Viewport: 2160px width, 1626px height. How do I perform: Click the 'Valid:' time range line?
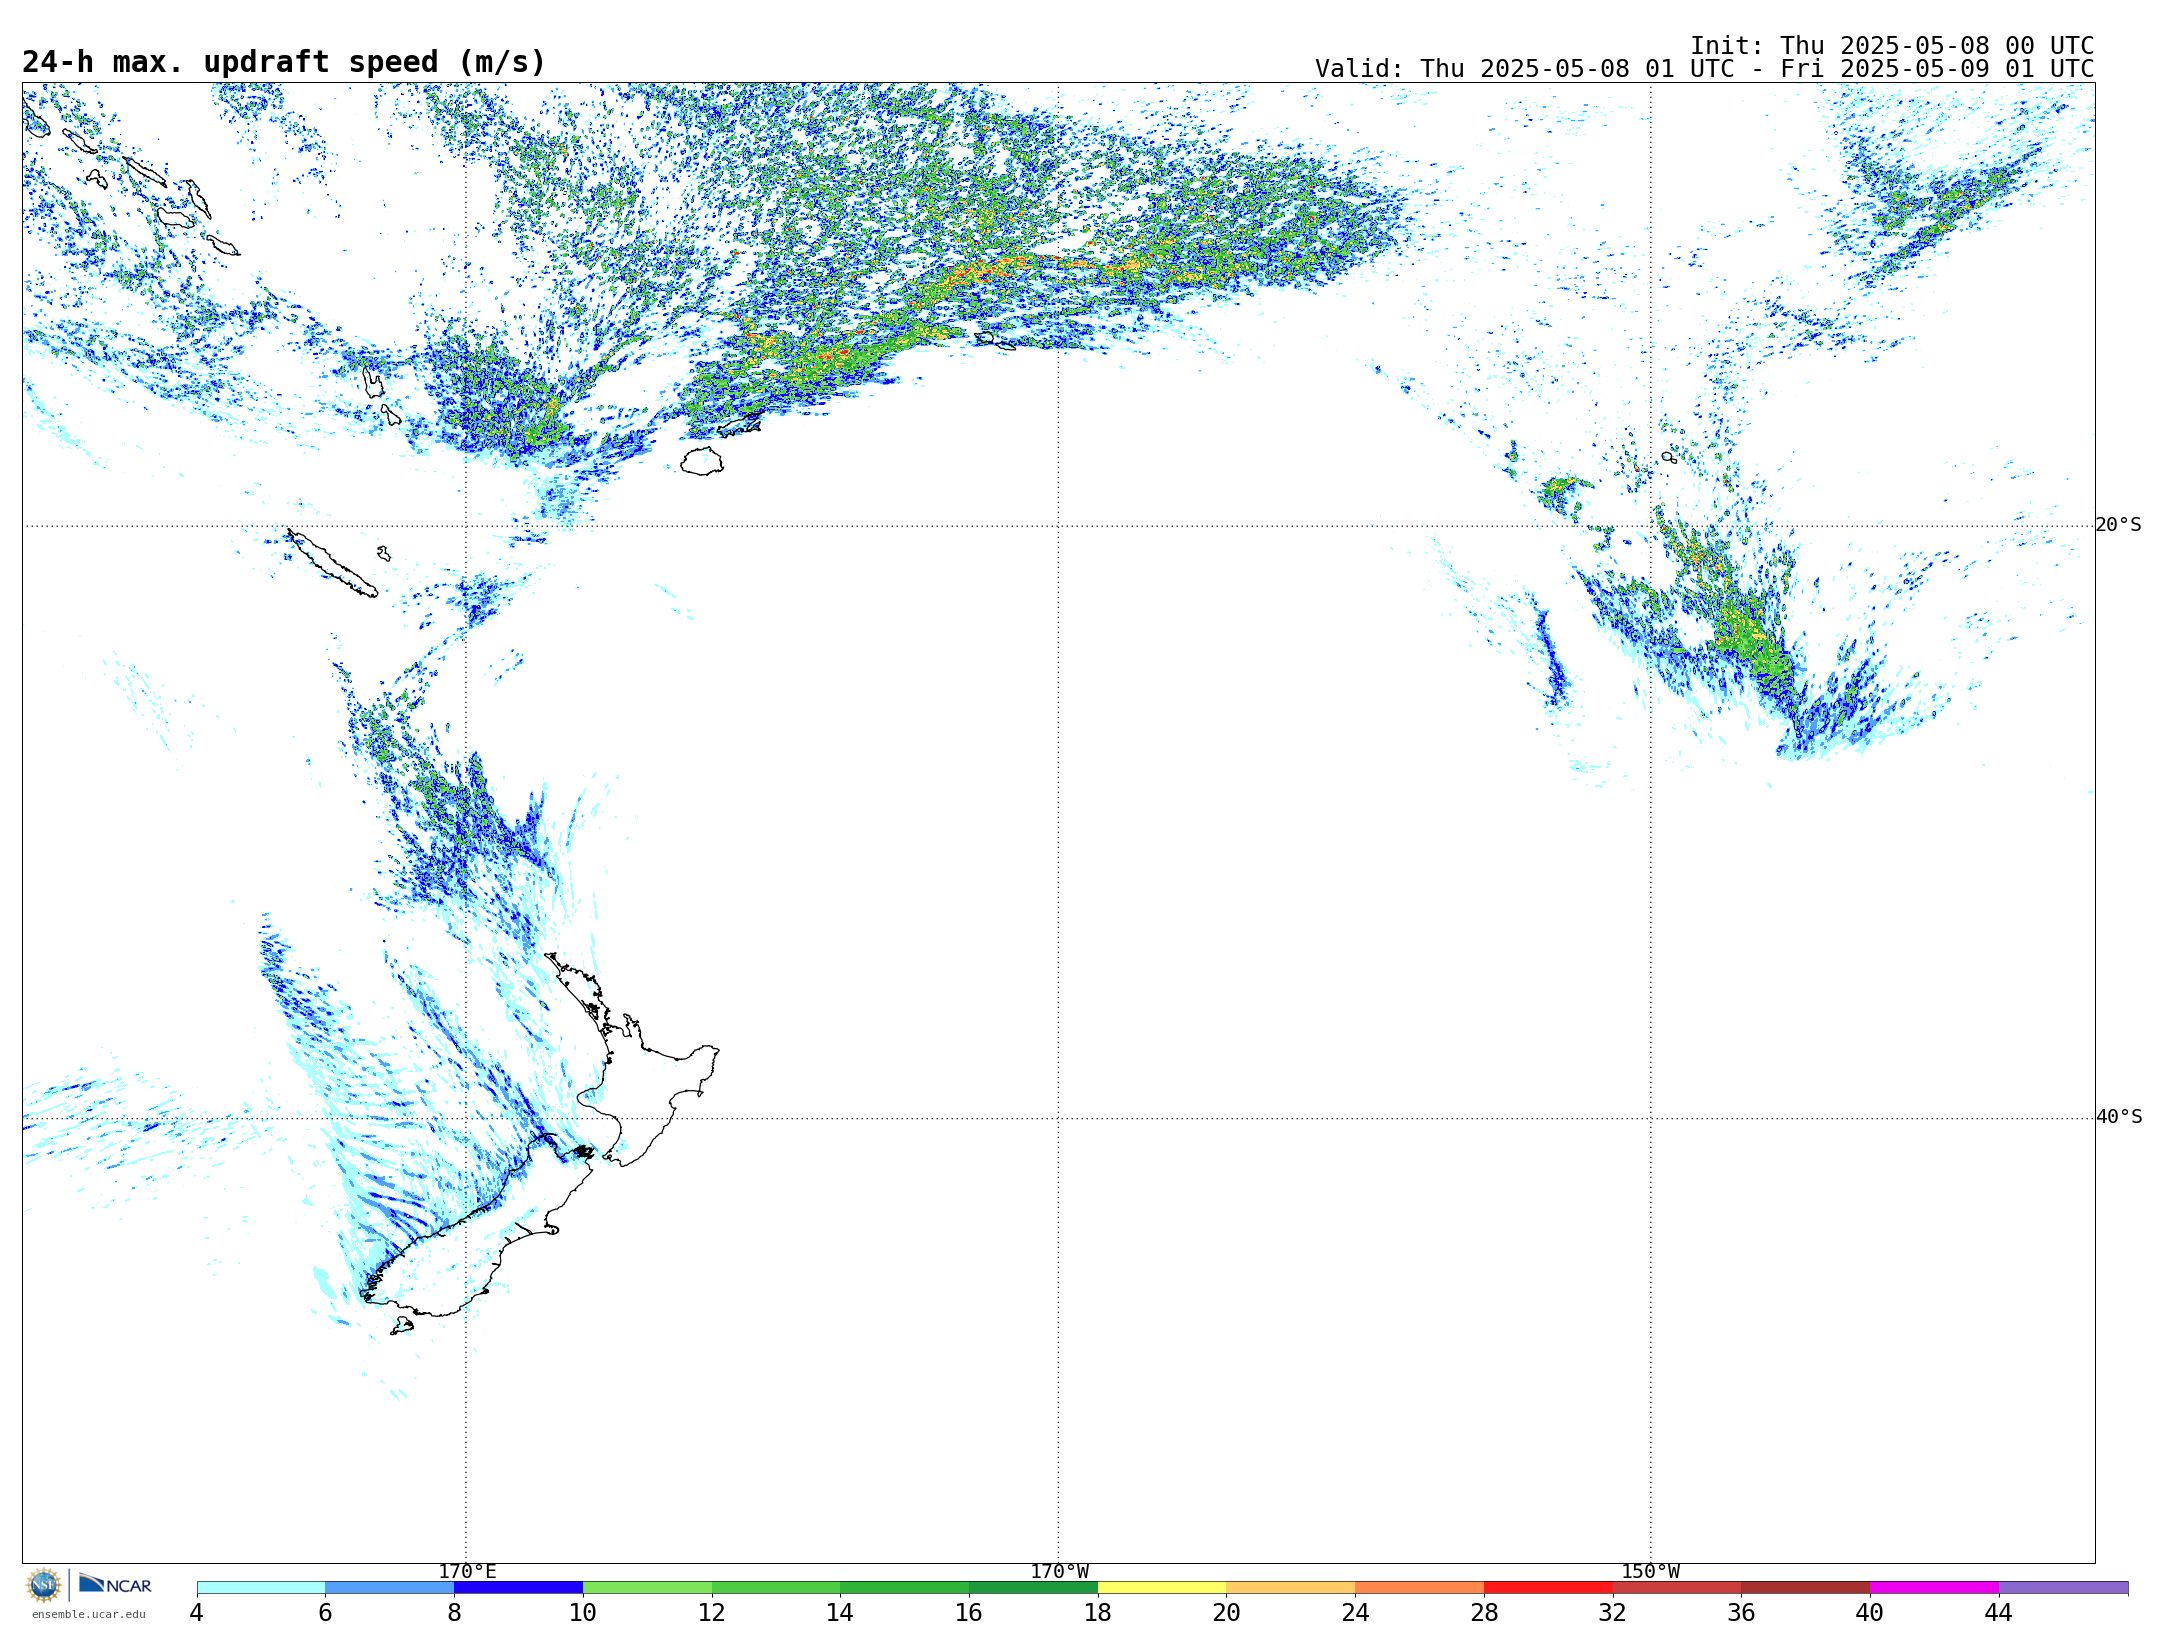pos(1704,69)
